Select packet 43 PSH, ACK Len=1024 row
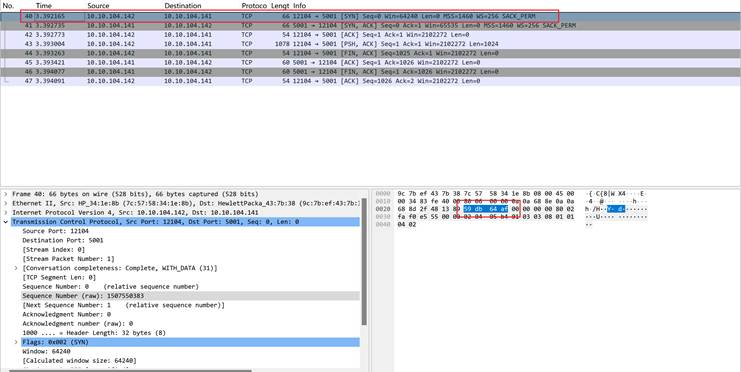The image size is (741, 372). [x=370, y=44]
